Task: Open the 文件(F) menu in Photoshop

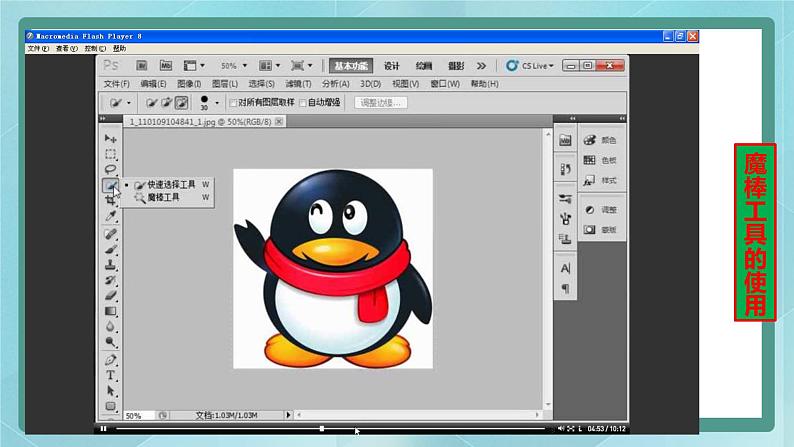Action: pos(116,84)
